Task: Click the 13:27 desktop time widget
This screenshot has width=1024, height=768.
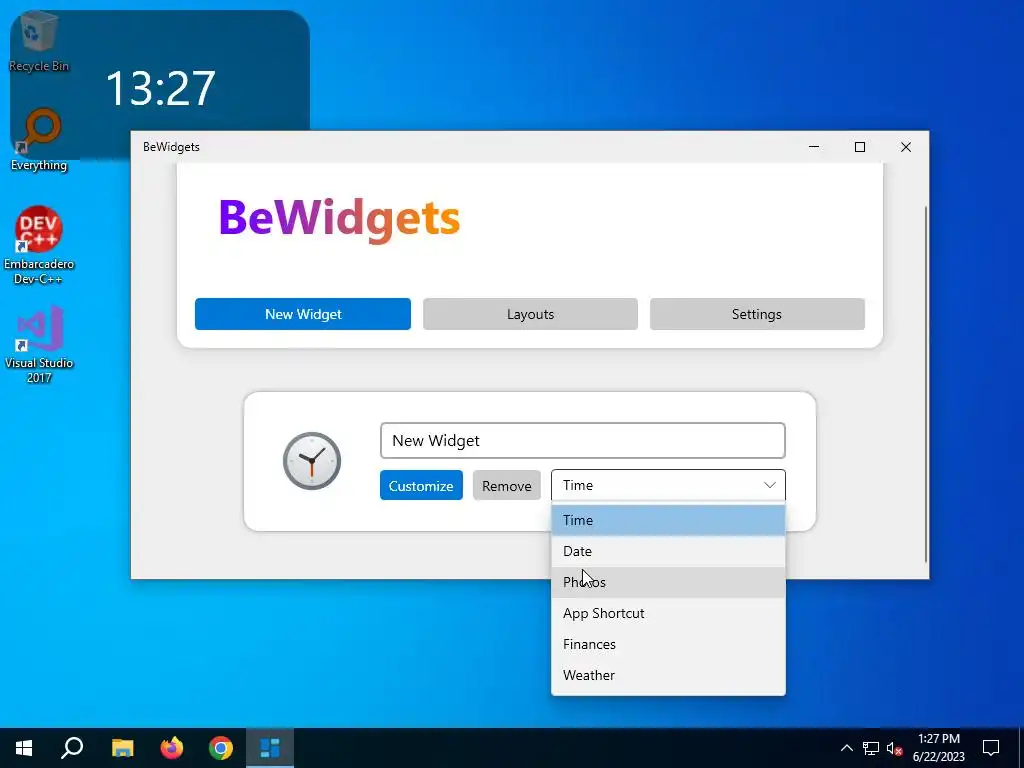Action: pos(160,88)
